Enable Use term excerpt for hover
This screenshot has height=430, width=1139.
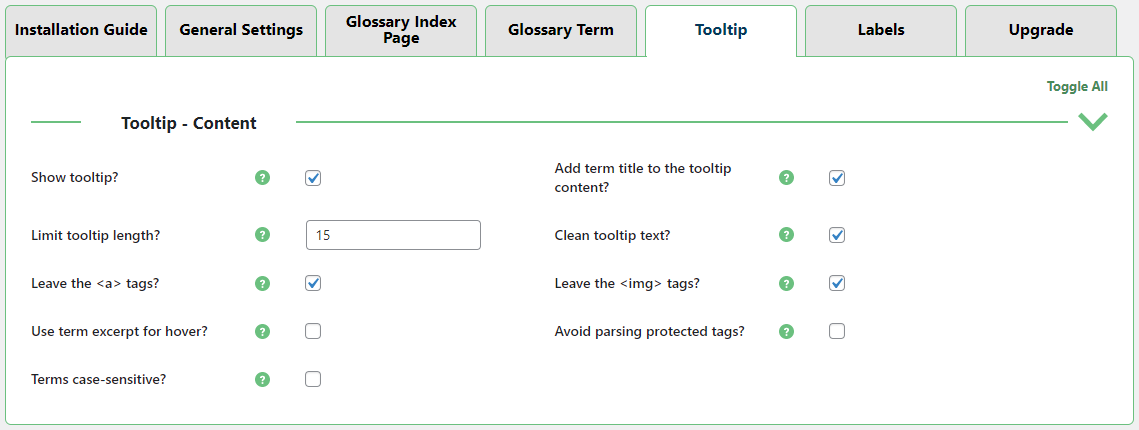click(313, 331)
